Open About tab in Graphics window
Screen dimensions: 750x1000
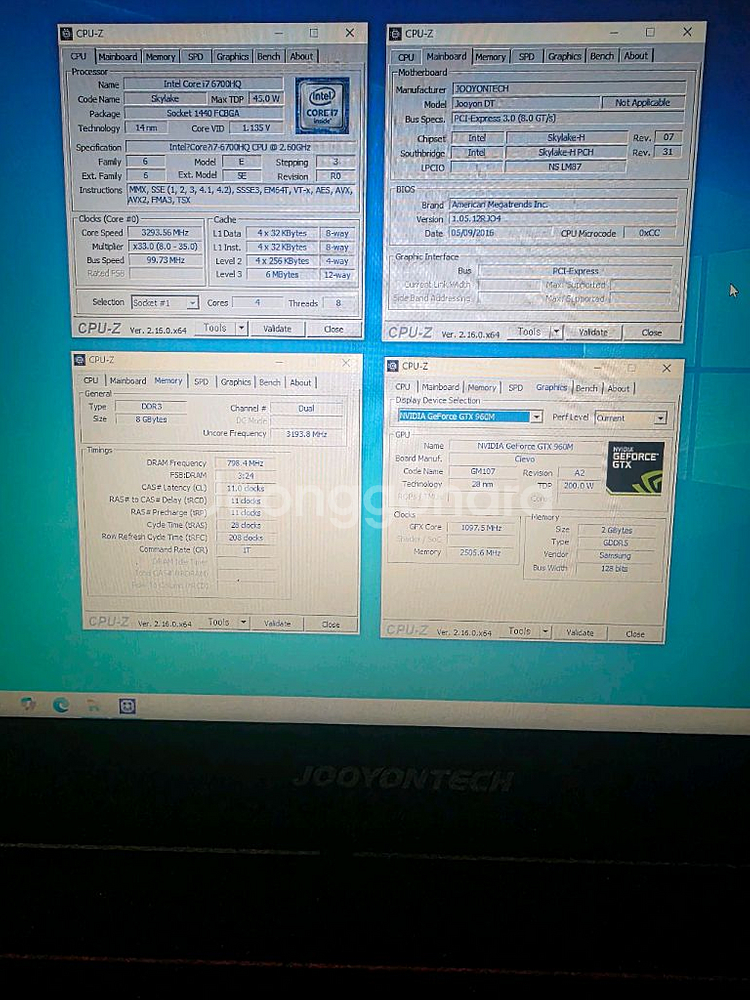click(x=618, y=388)
